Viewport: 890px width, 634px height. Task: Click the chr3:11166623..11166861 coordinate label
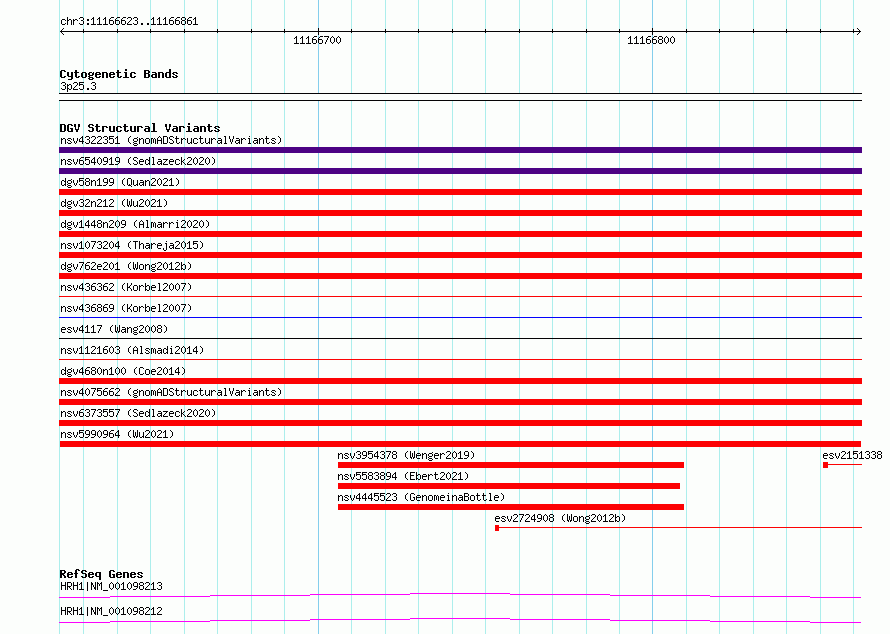[x=129, y=22]
